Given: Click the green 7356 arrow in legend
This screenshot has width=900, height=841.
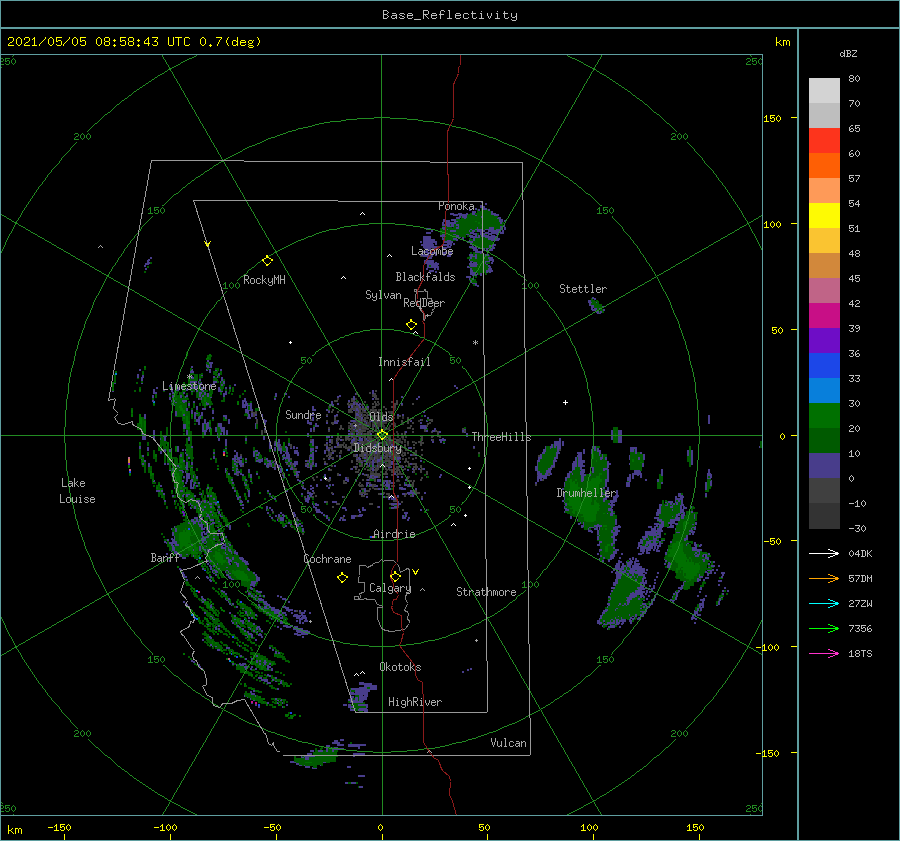Looking at the screenshot, I should [824, 629].
